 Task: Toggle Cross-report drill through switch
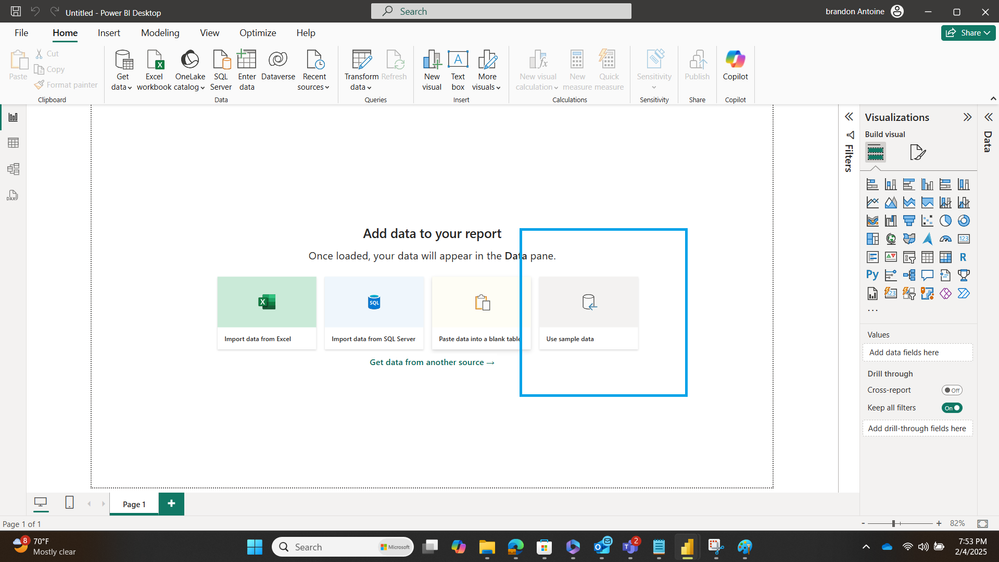952,390
